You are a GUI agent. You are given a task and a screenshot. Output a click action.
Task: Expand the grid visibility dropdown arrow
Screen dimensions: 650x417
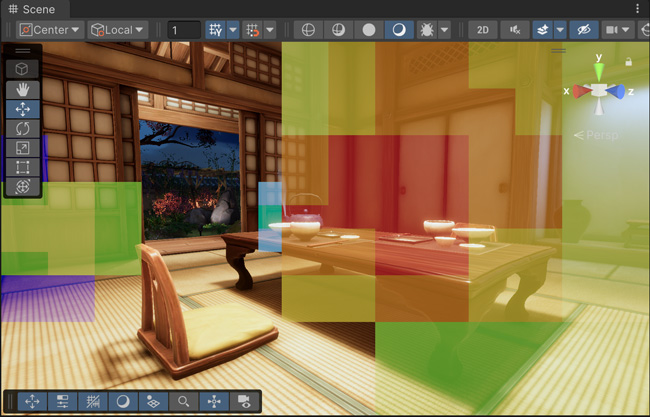tap(233, 30)
